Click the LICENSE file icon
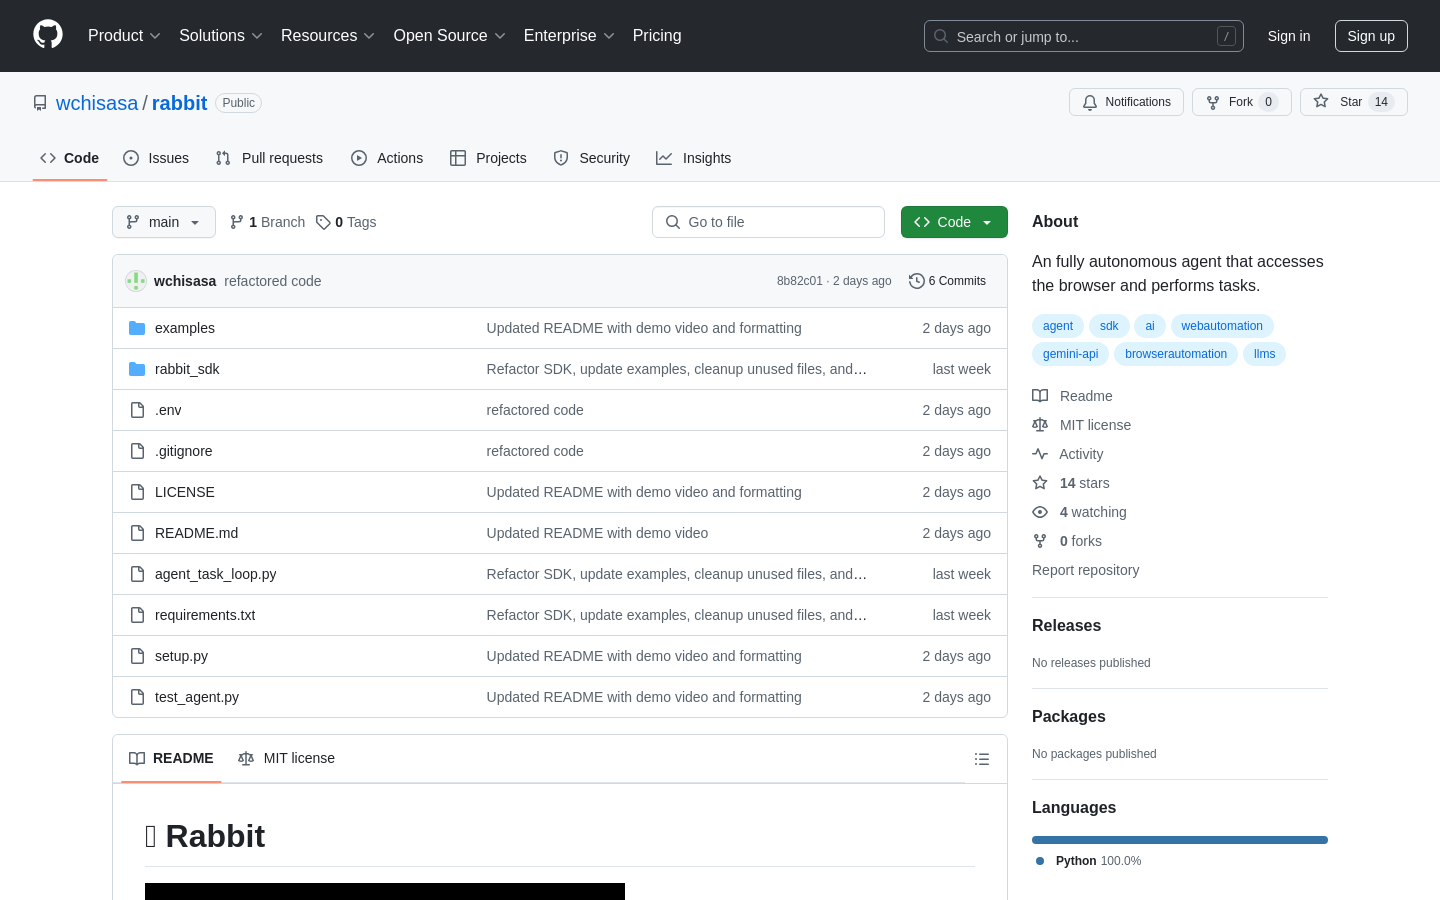 coord(137,492)
